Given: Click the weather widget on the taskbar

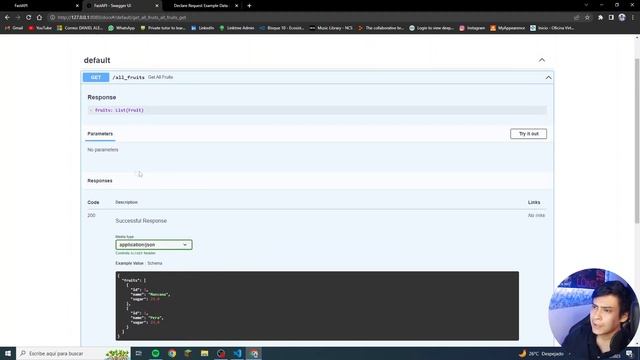Looking at the screenshot, I should tap(542, 353).
